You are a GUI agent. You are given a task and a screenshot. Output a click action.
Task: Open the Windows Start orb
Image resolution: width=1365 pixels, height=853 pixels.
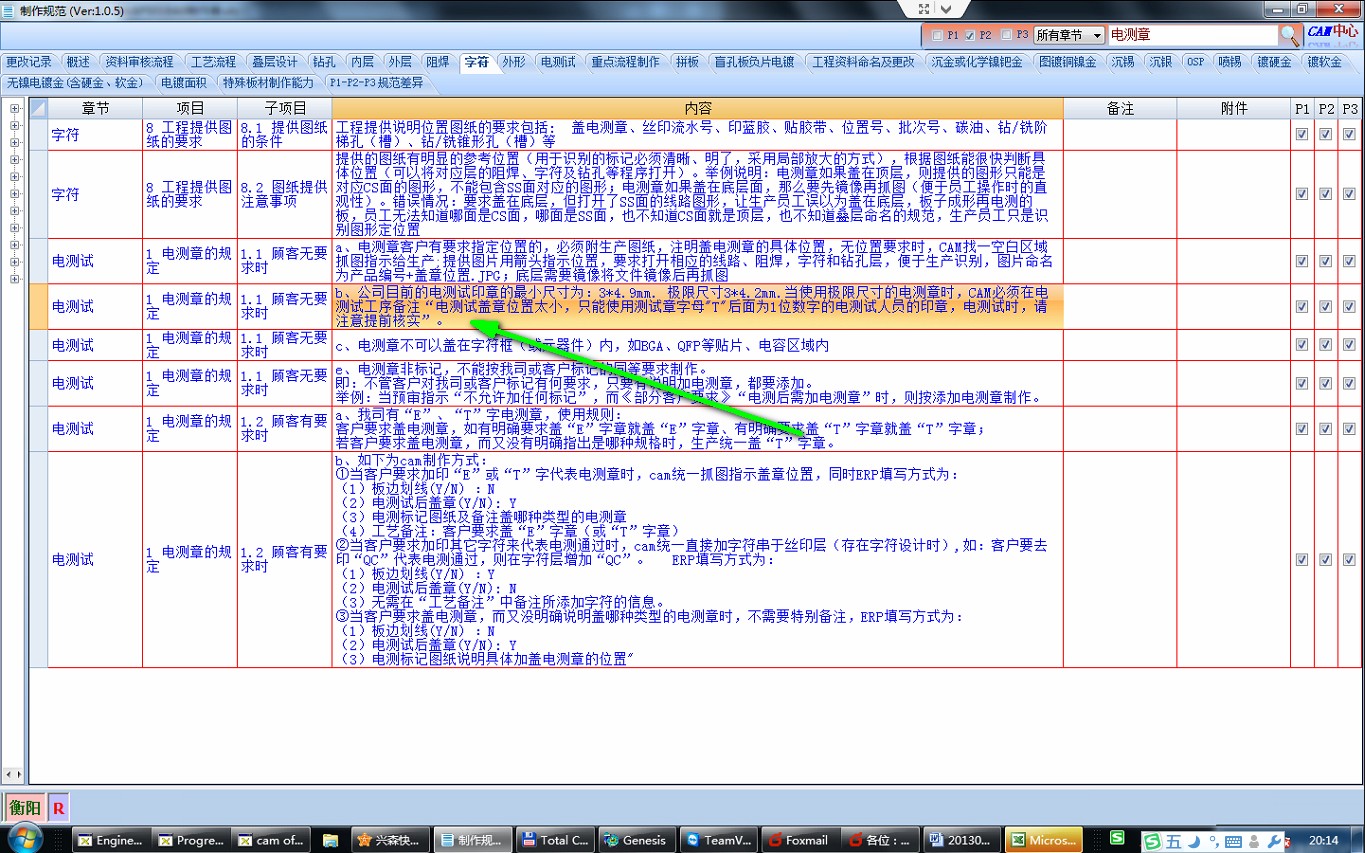pos(26,838)
